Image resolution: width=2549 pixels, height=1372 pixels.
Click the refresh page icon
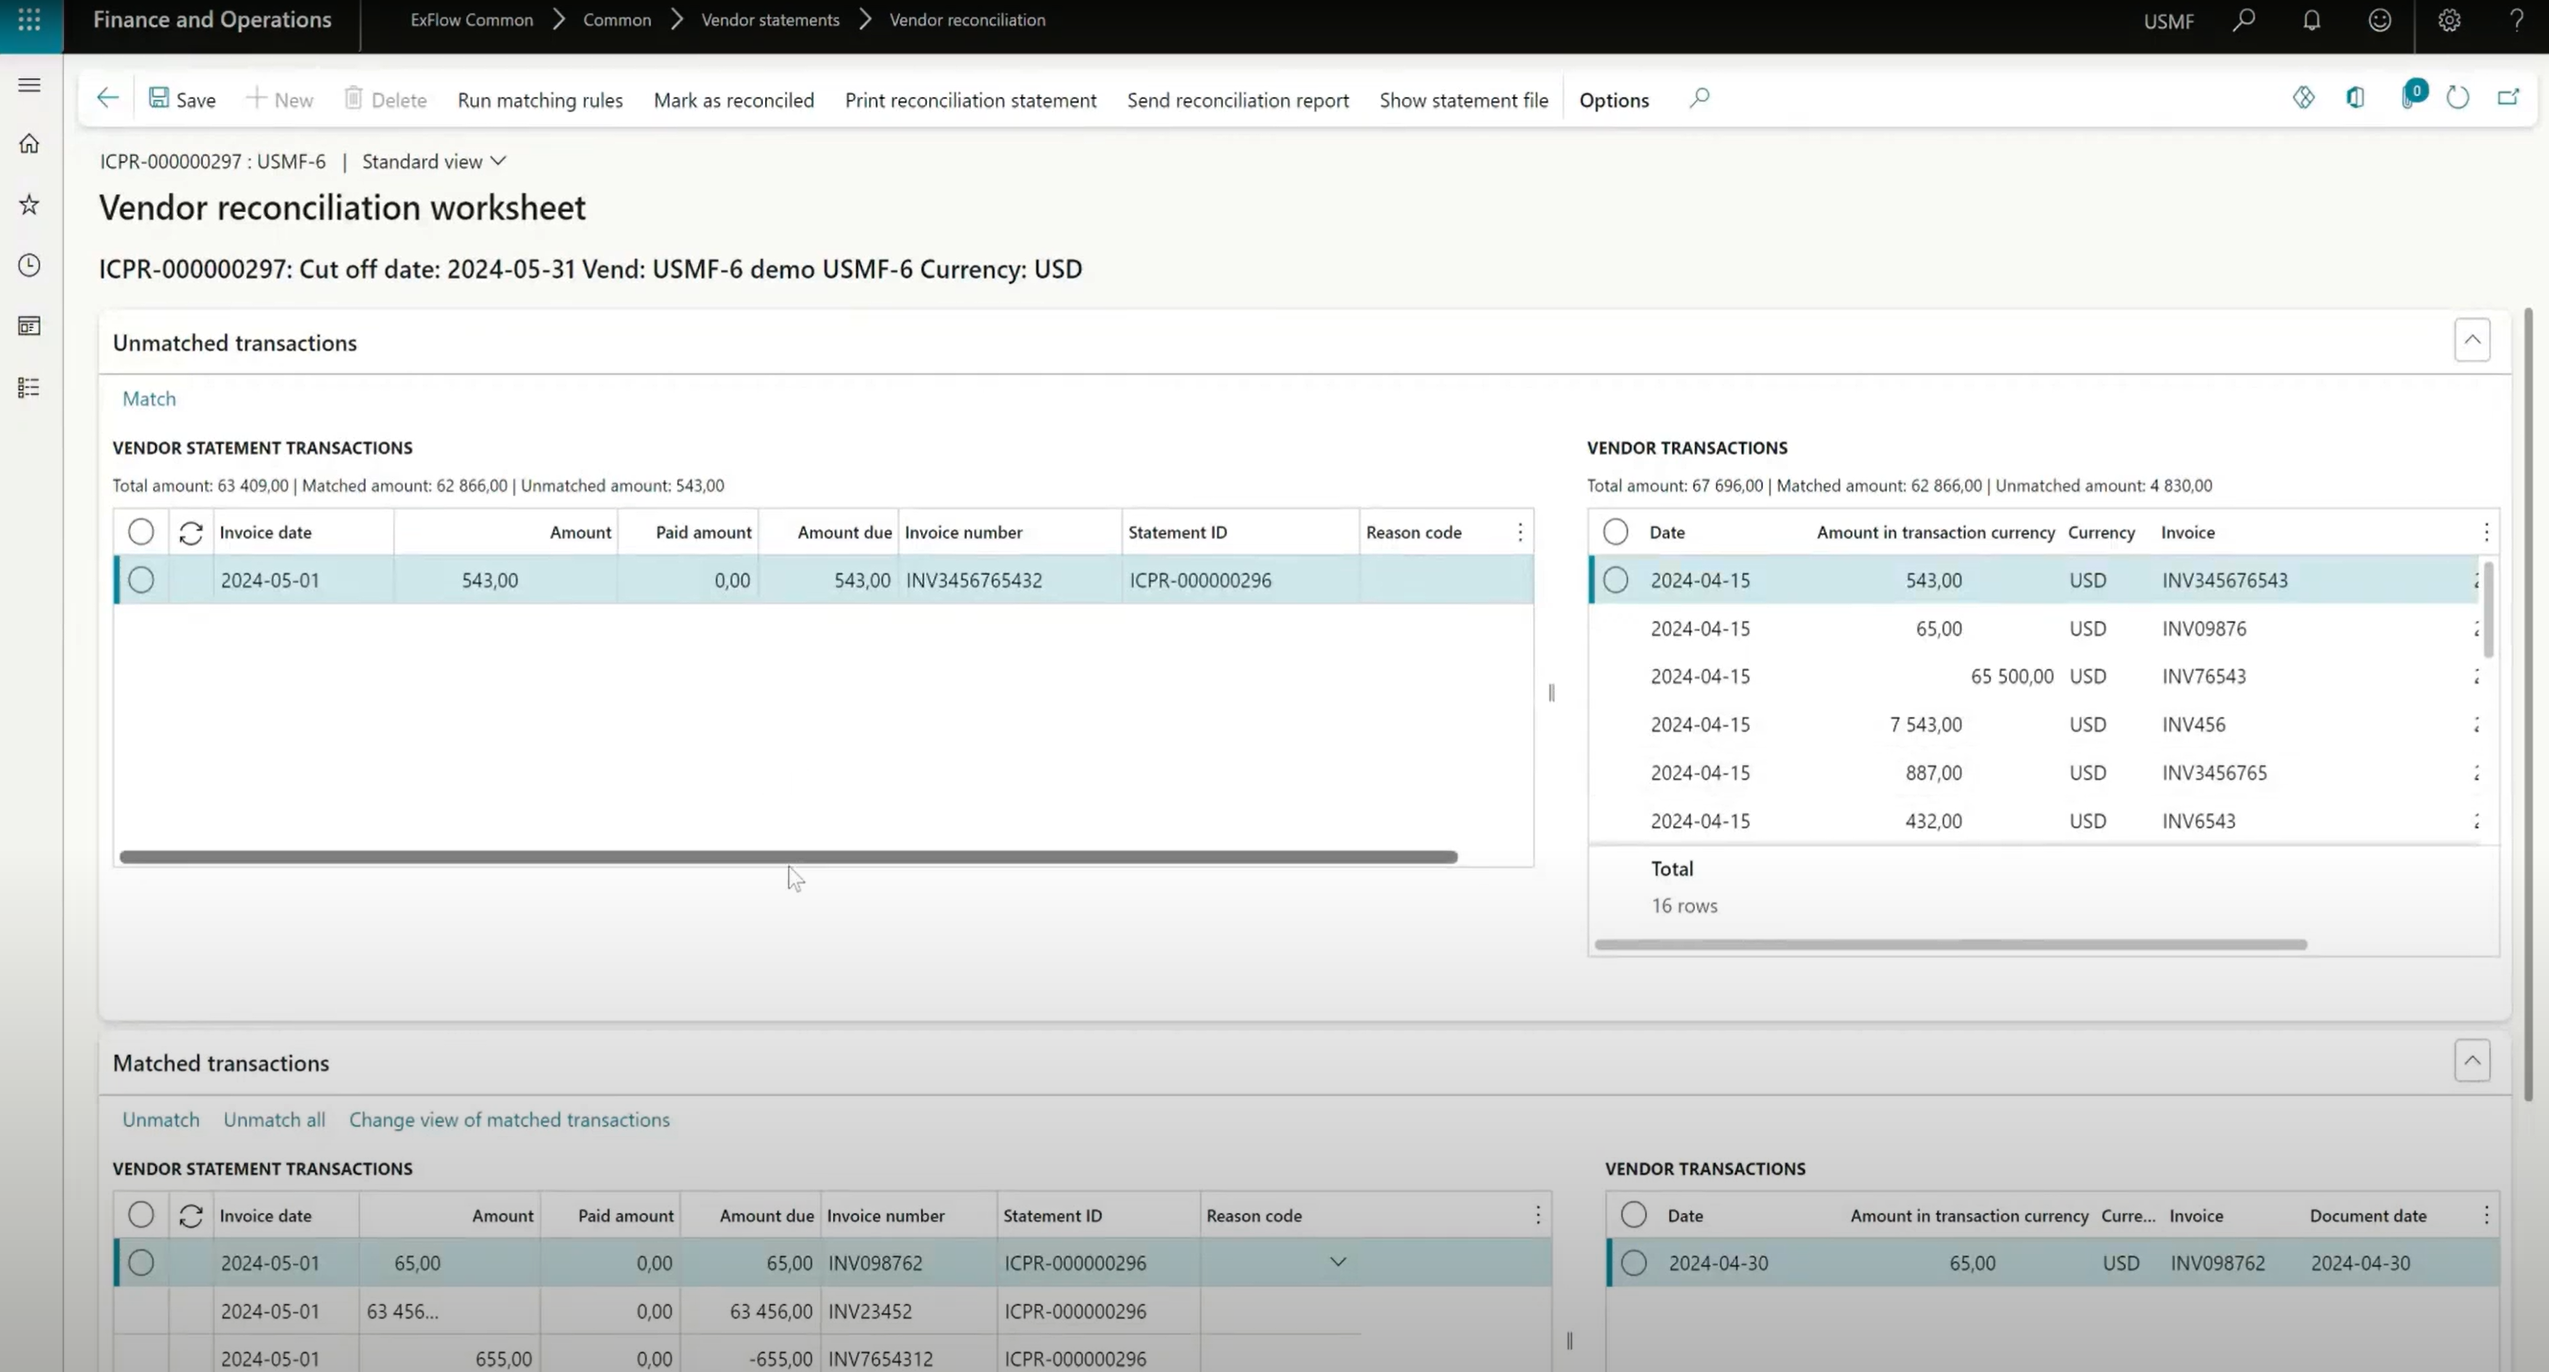pyautogui.click(x=2457, y=98)
